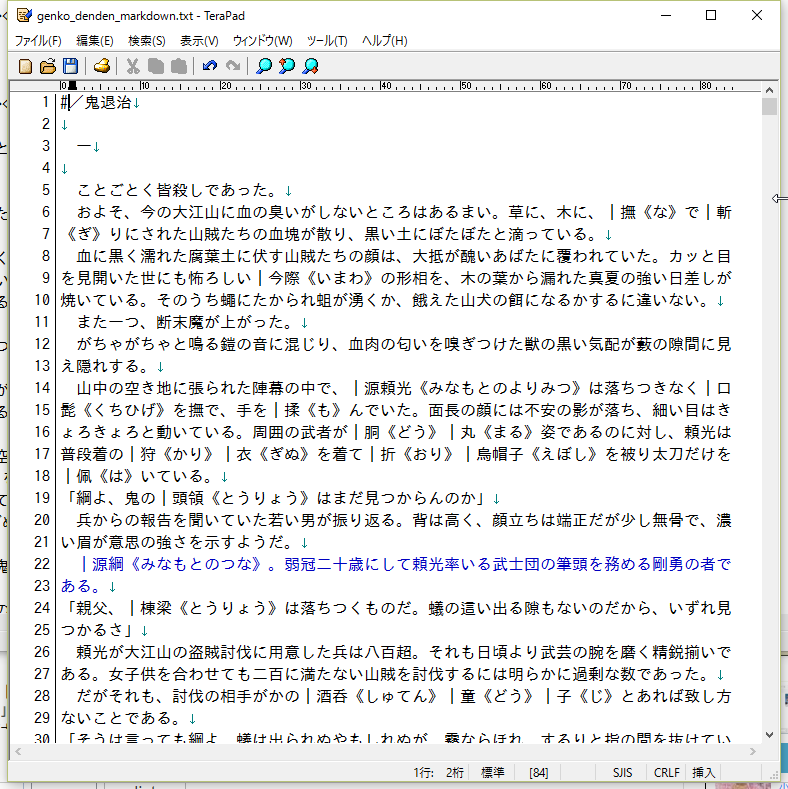
Task: Click the text 棟梁《とうりょう》 on line 24
Action: pyautogui.click(x=209, y=608)
